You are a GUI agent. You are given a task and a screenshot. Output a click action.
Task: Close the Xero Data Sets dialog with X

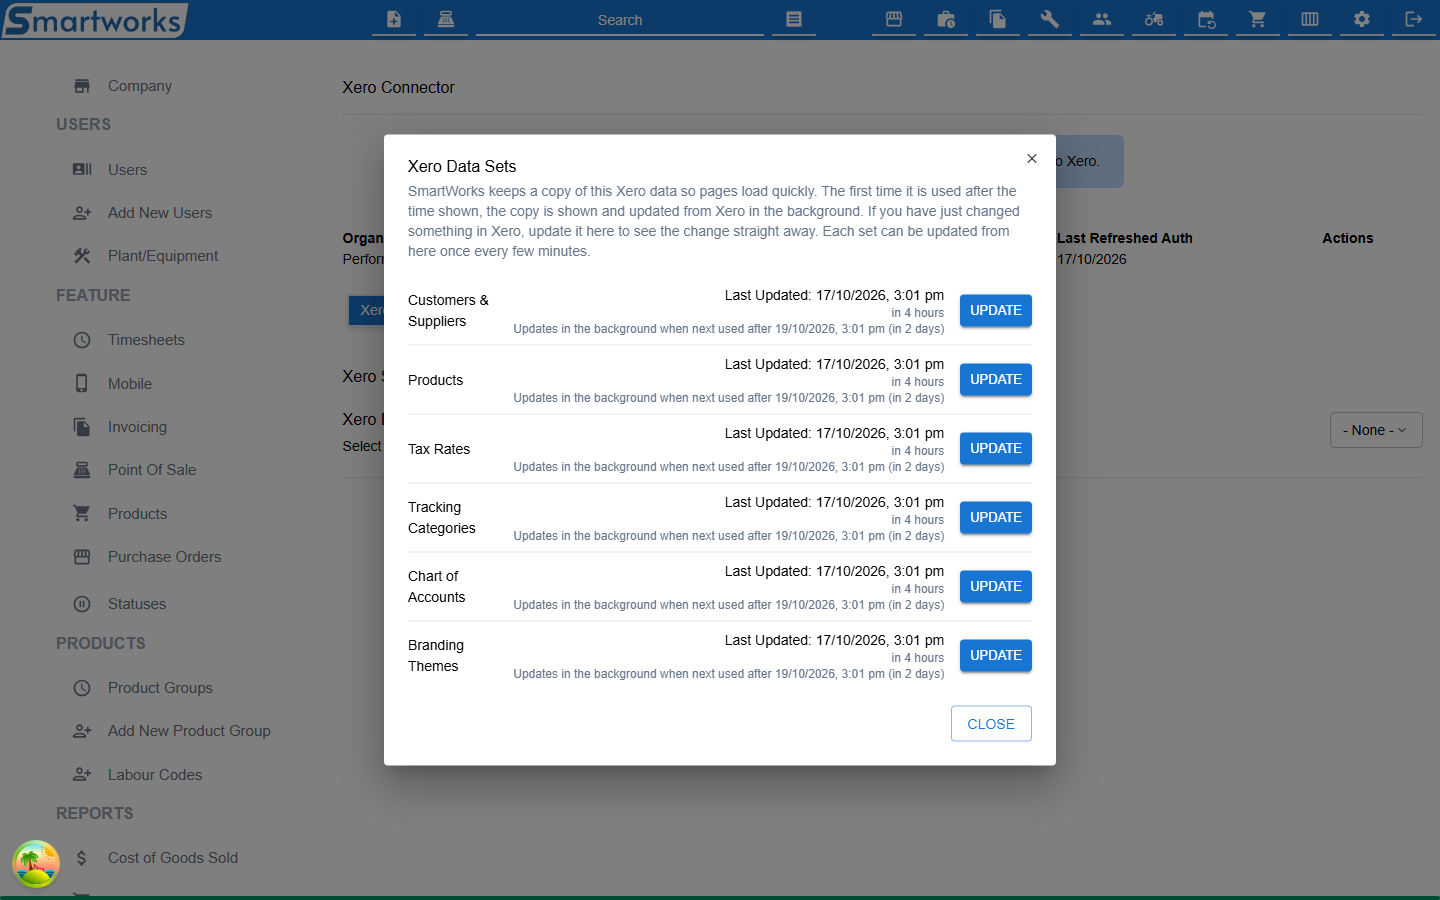pyautogui.click(x=1032, y=159)
